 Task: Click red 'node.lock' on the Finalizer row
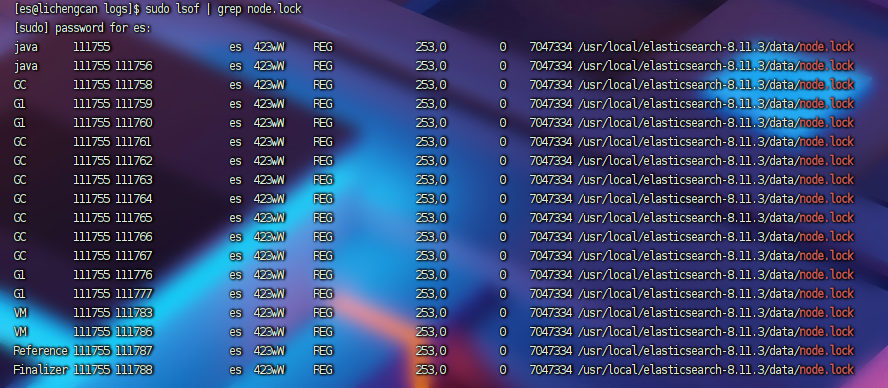coord(826,370)
